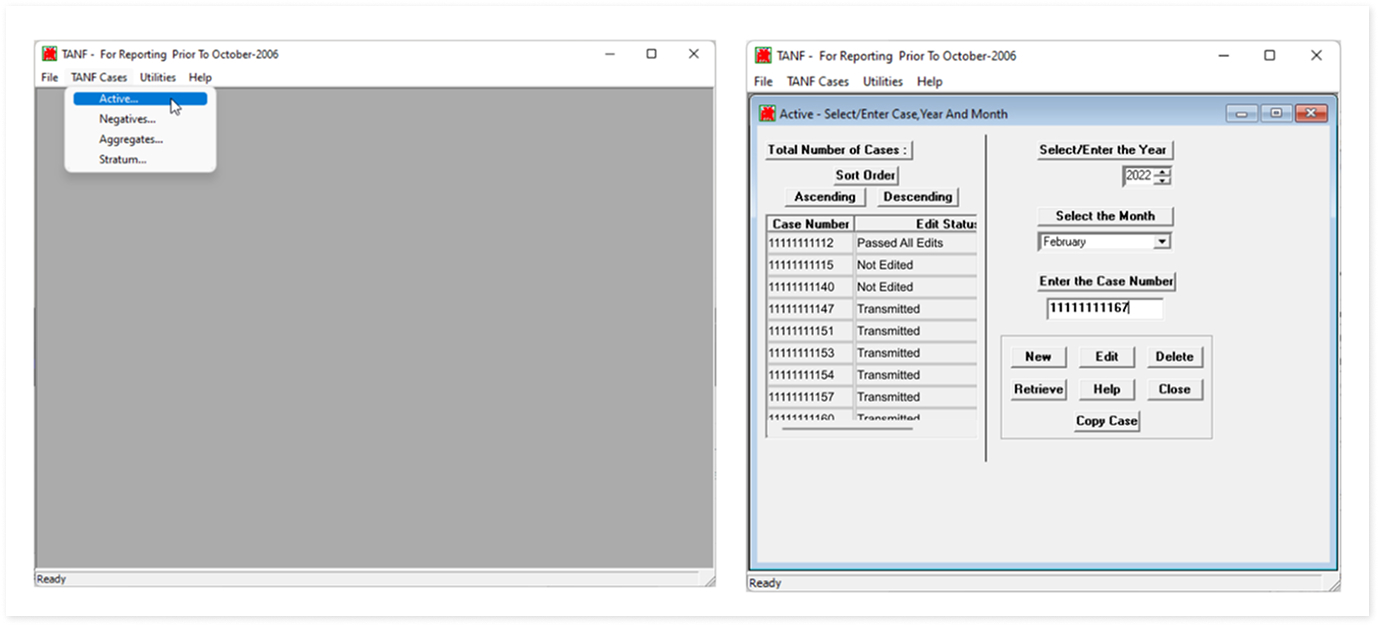Image resolution: width=1379 pixels, height=626 pixels.
Task: Sort cases with the Descending button
Action: (x=918, y=197)
